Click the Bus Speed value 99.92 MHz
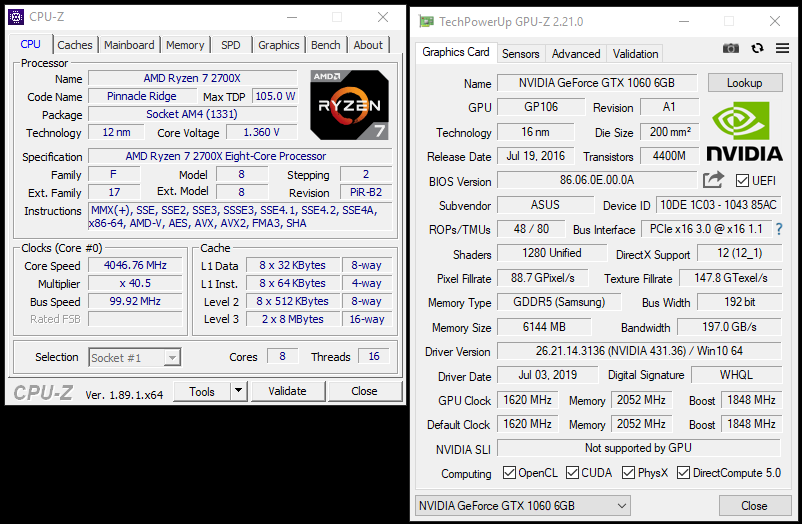 pyautogui.click(x=136, y=301)
